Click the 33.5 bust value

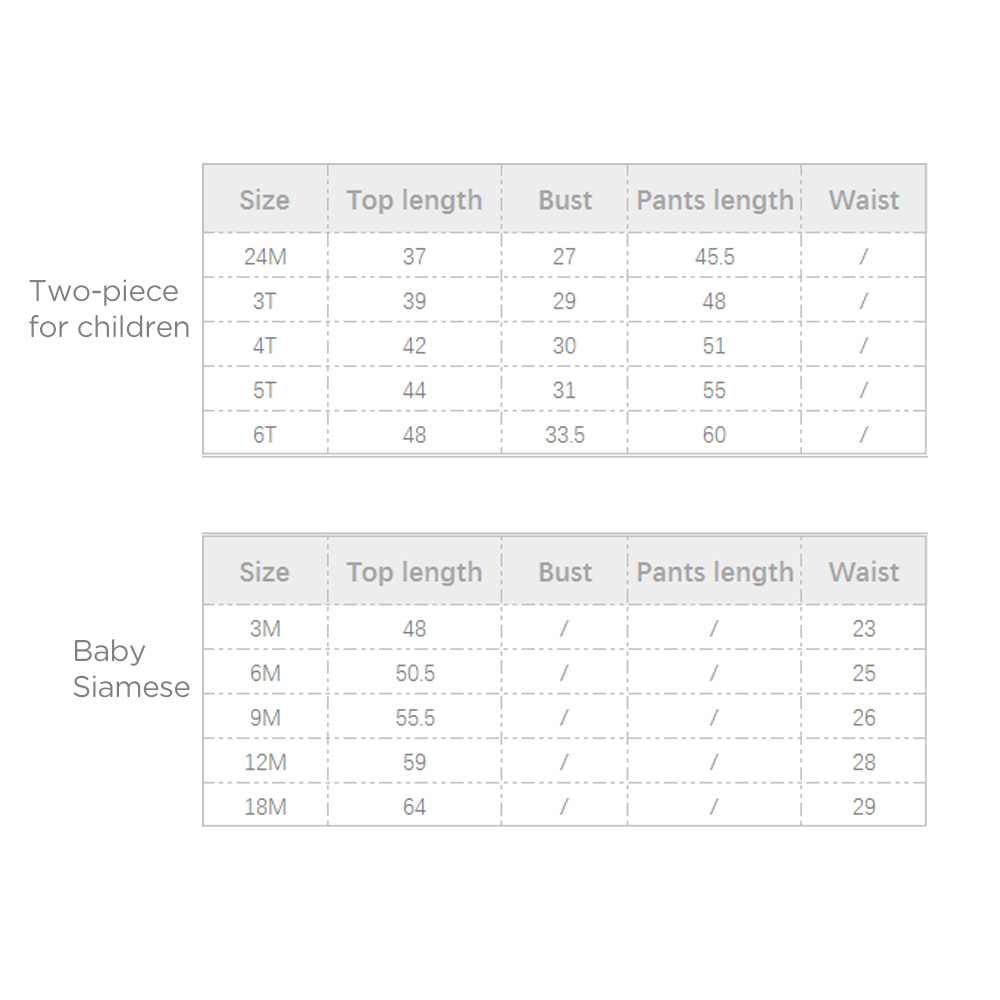tap(564, 435)
